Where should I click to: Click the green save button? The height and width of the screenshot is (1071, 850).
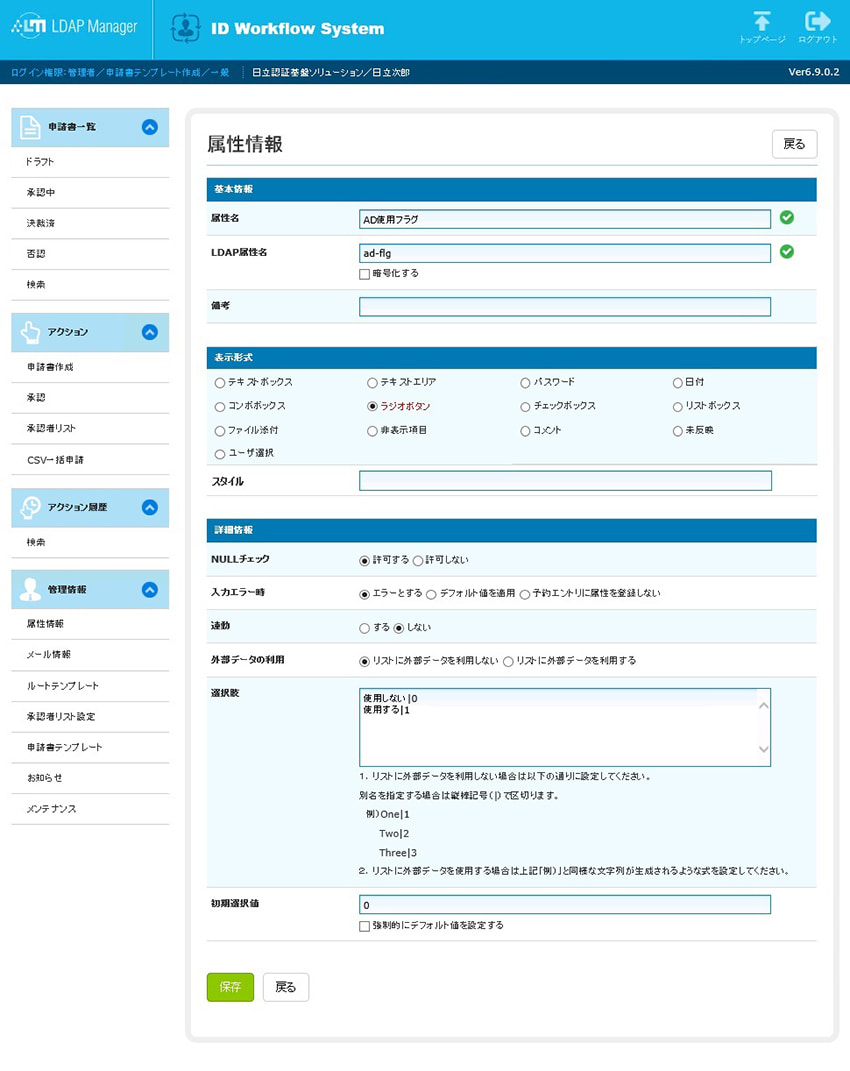tap(230, 987)
